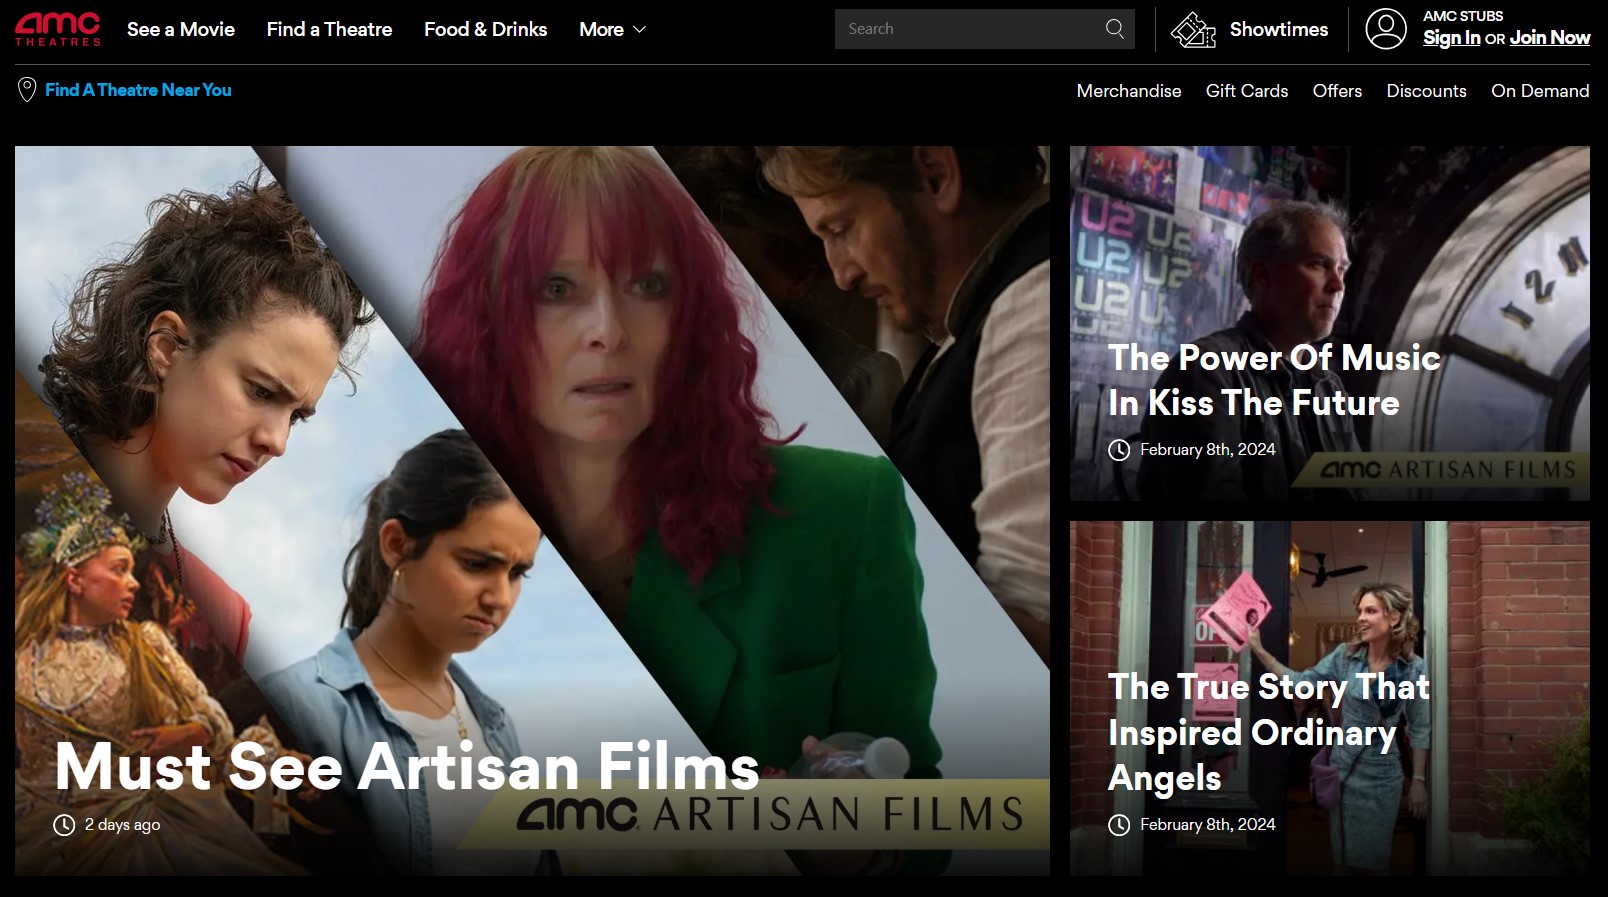Viewport: 1608px width, 897px height.
Task: View the Offers section
Action: (1337, 91)
